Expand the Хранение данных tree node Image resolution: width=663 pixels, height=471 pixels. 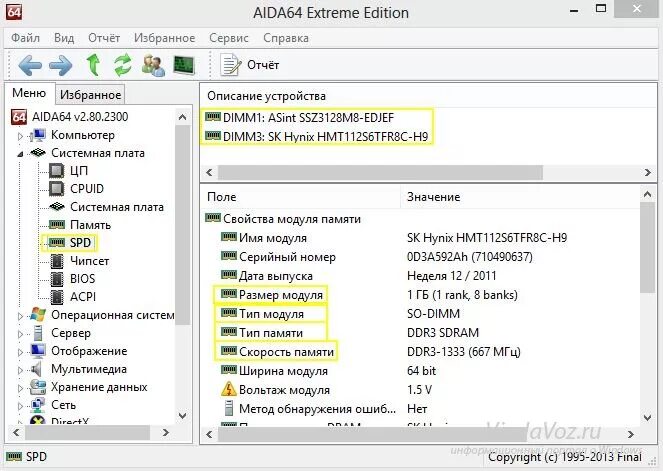20,388
